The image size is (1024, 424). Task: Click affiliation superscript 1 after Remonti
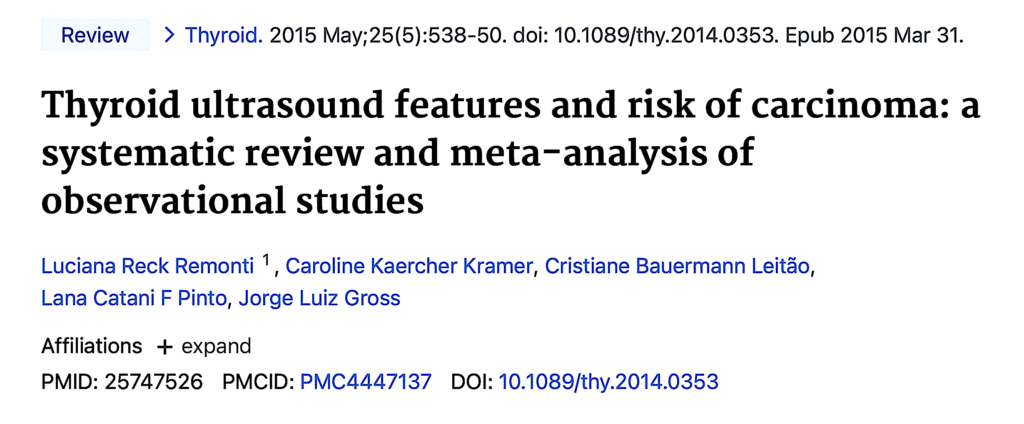click(x=267, y=262)
